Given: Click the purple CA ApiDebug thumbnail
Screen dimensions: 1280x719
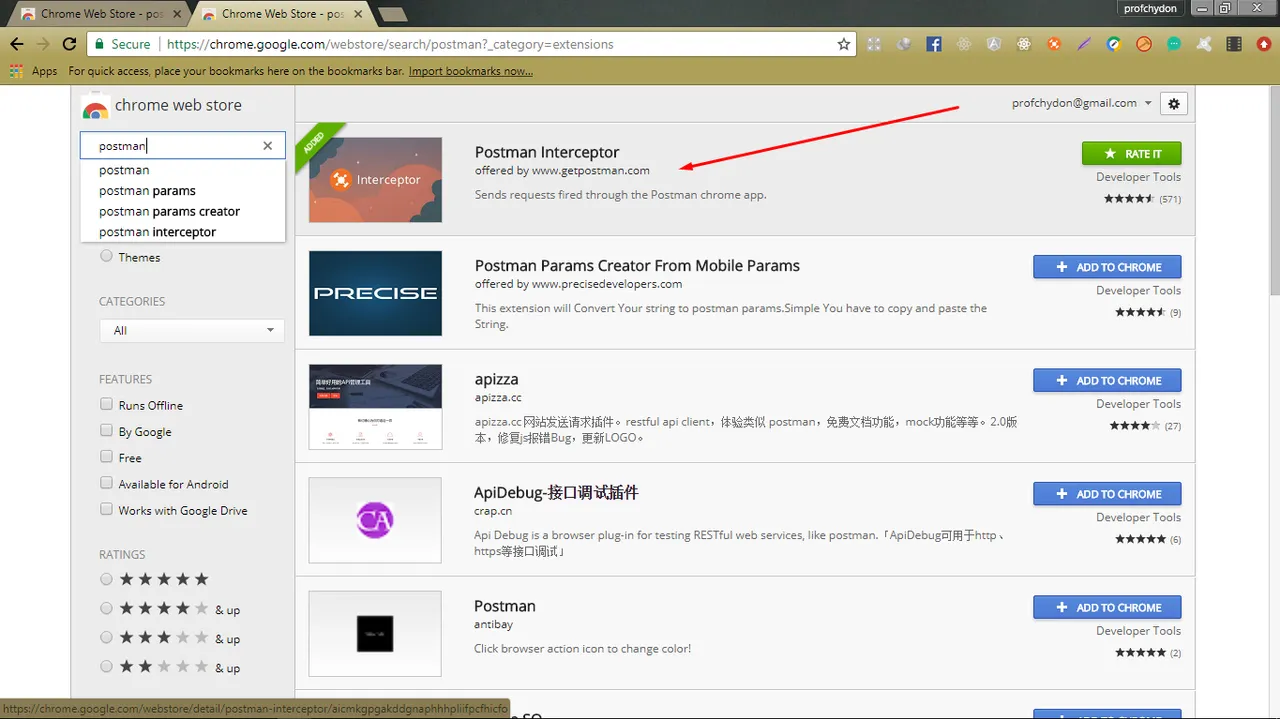Looking at the screenshot, I should click(375, 520).
